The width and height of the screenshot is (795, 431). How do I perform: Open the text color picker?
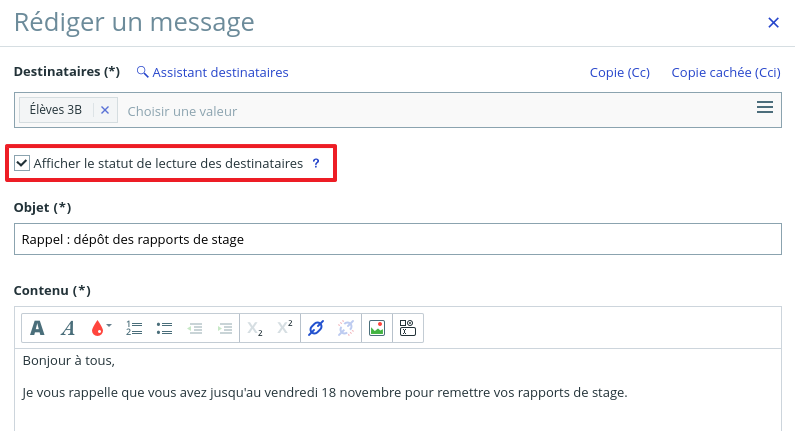(100, 328)
